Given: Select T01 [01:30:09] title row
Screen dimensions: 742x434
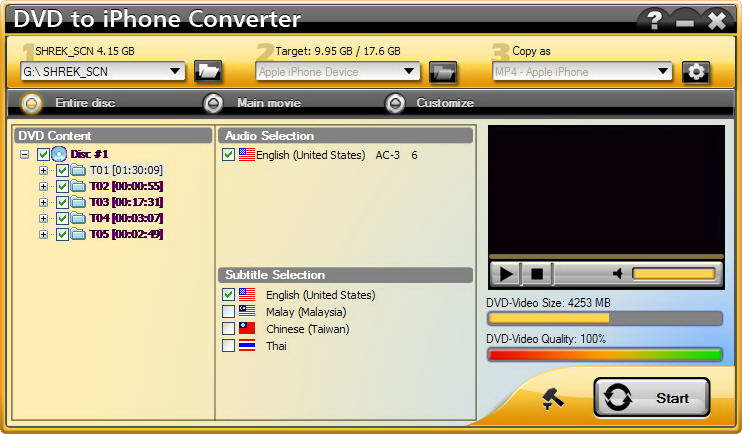Looking at the screenshot, I should pyautogui.click(x=126, y=170).
